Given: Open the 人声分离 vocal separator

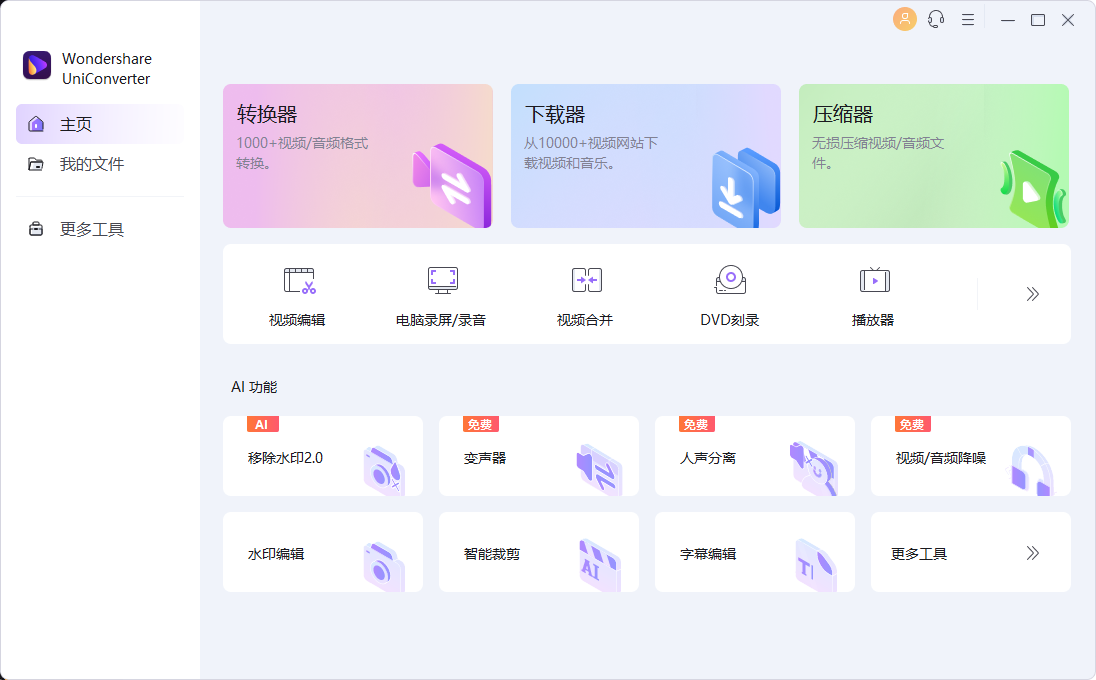Looking at the screenshot, I should [x=754, y=455].
